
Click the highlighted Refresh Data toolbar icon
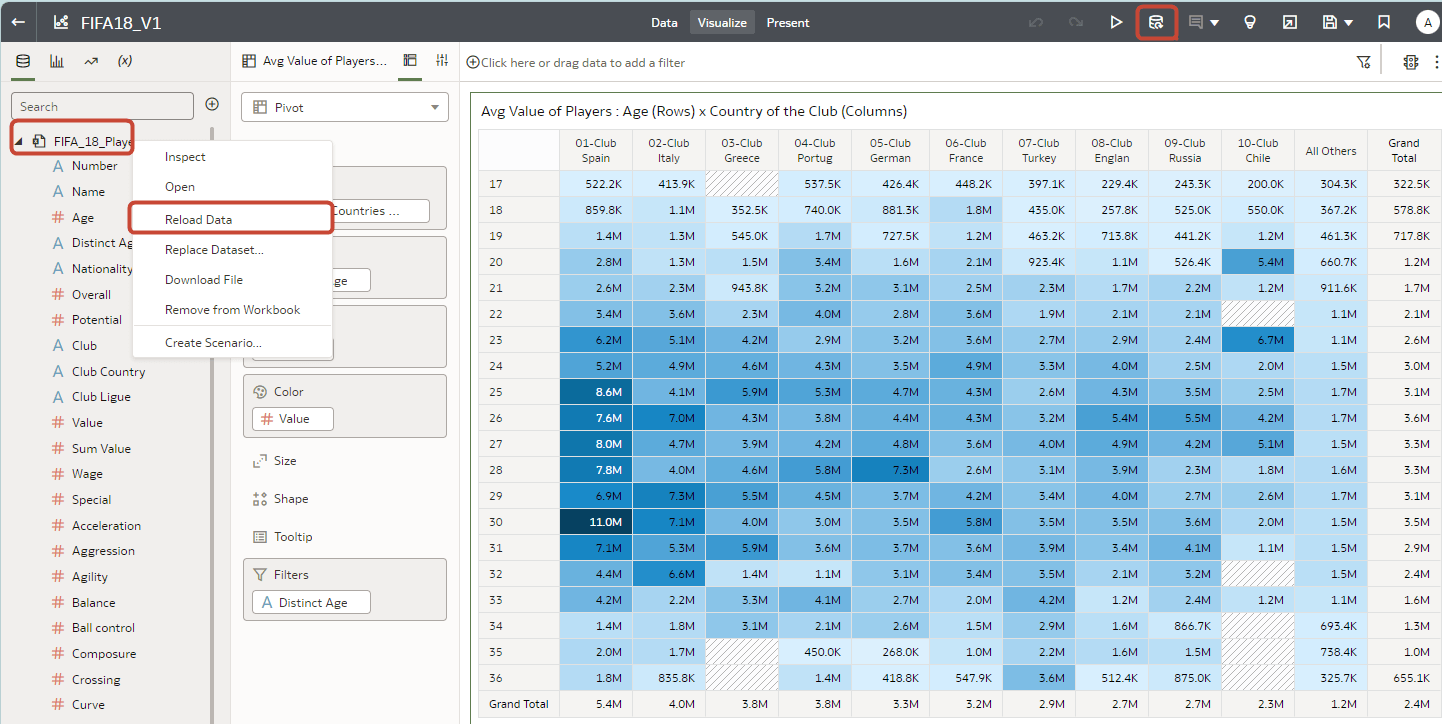click(1156, 21)
